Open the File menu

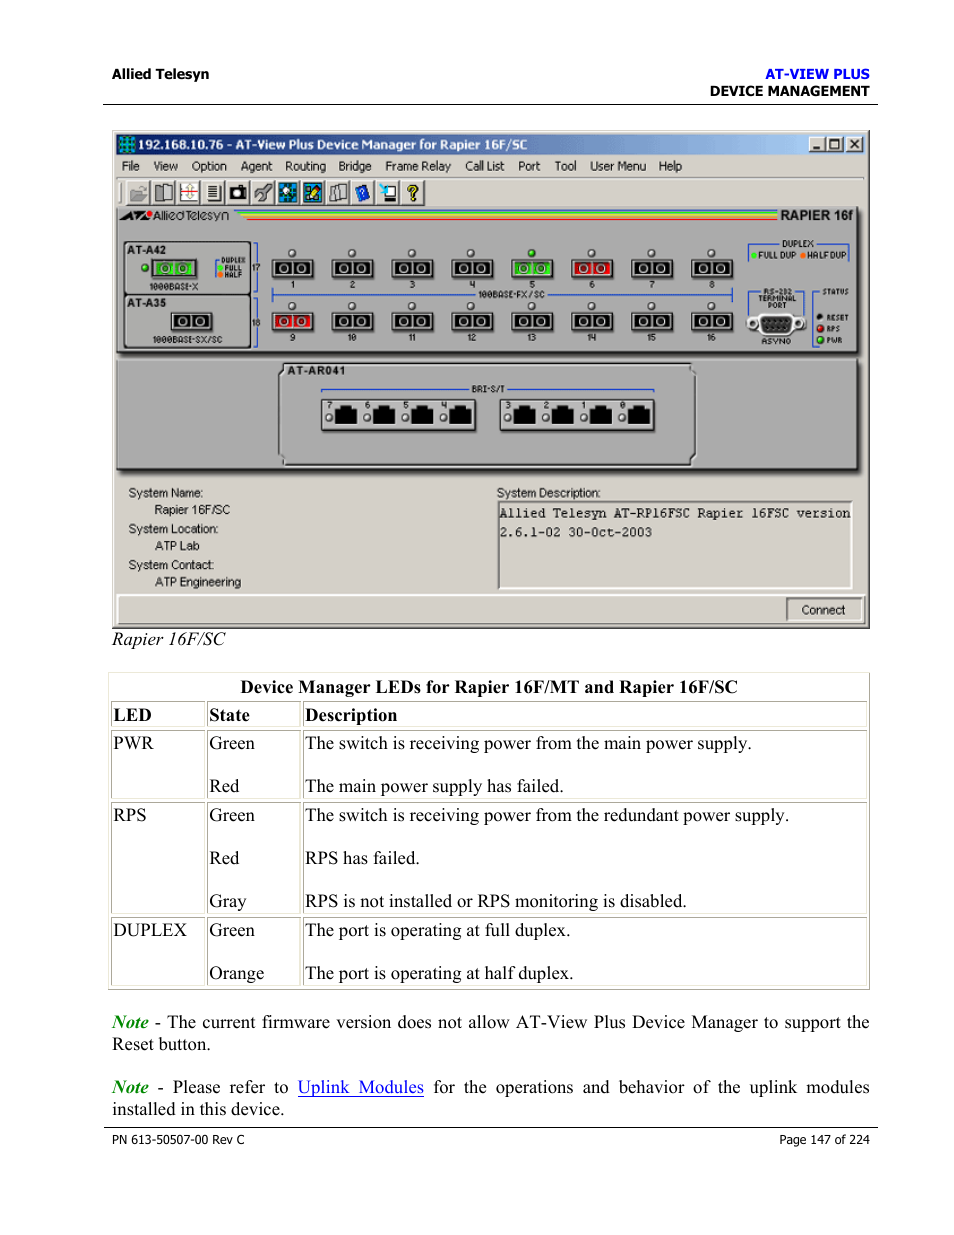point(131,166)
